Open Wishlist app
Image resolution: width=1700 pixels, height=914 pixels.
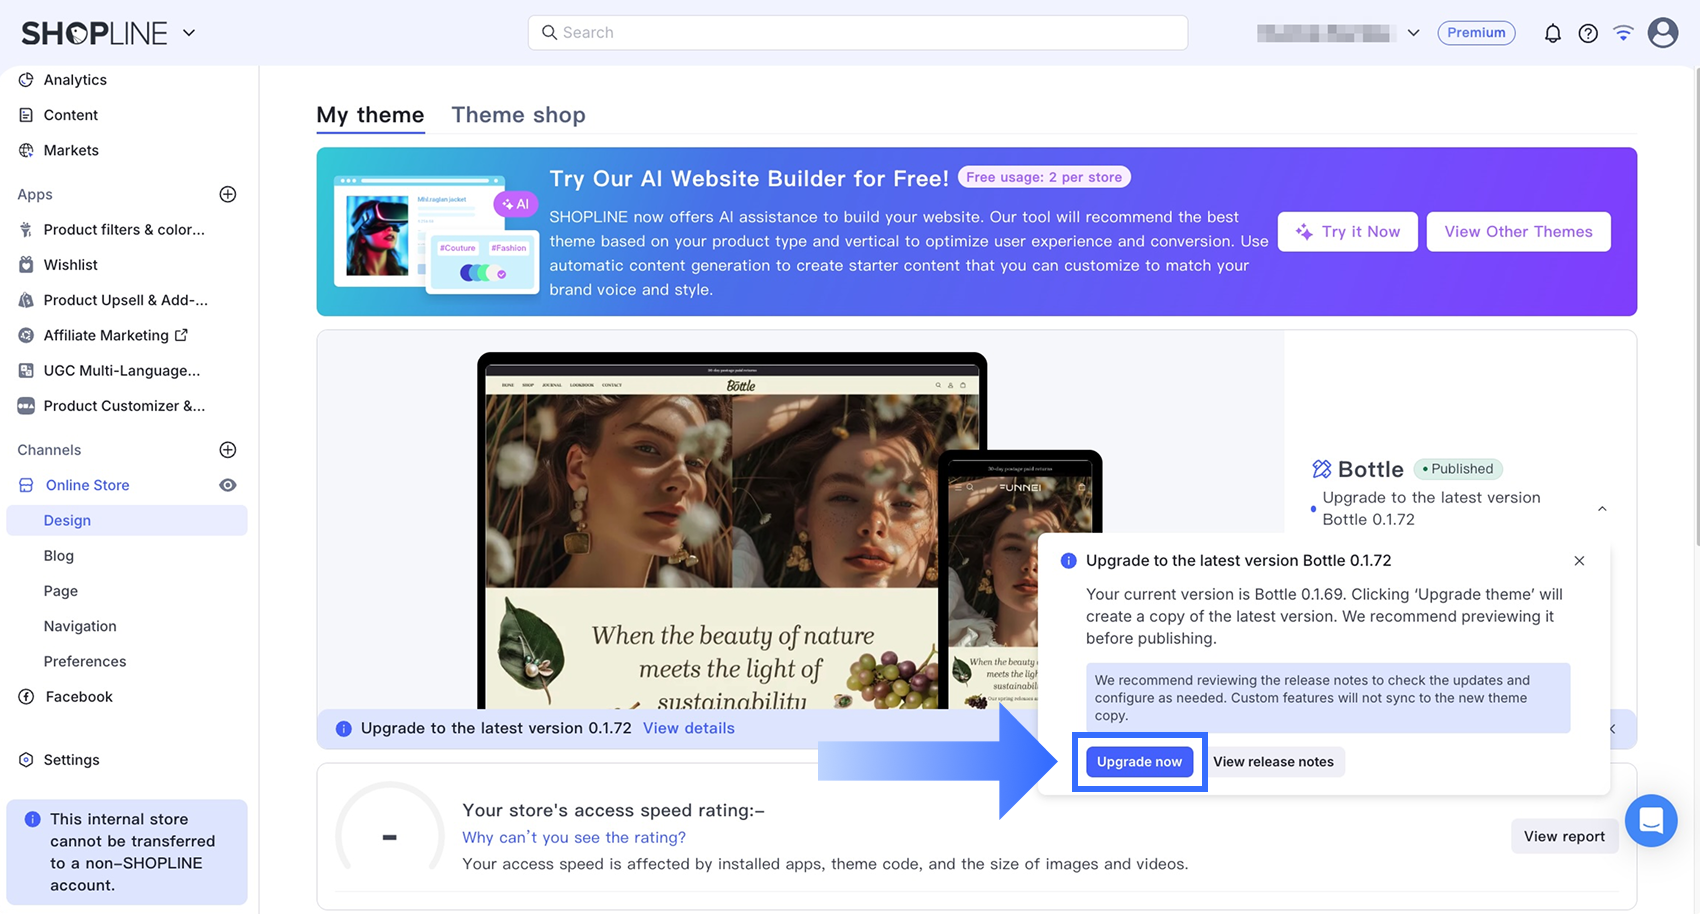(x=71, y=265)
